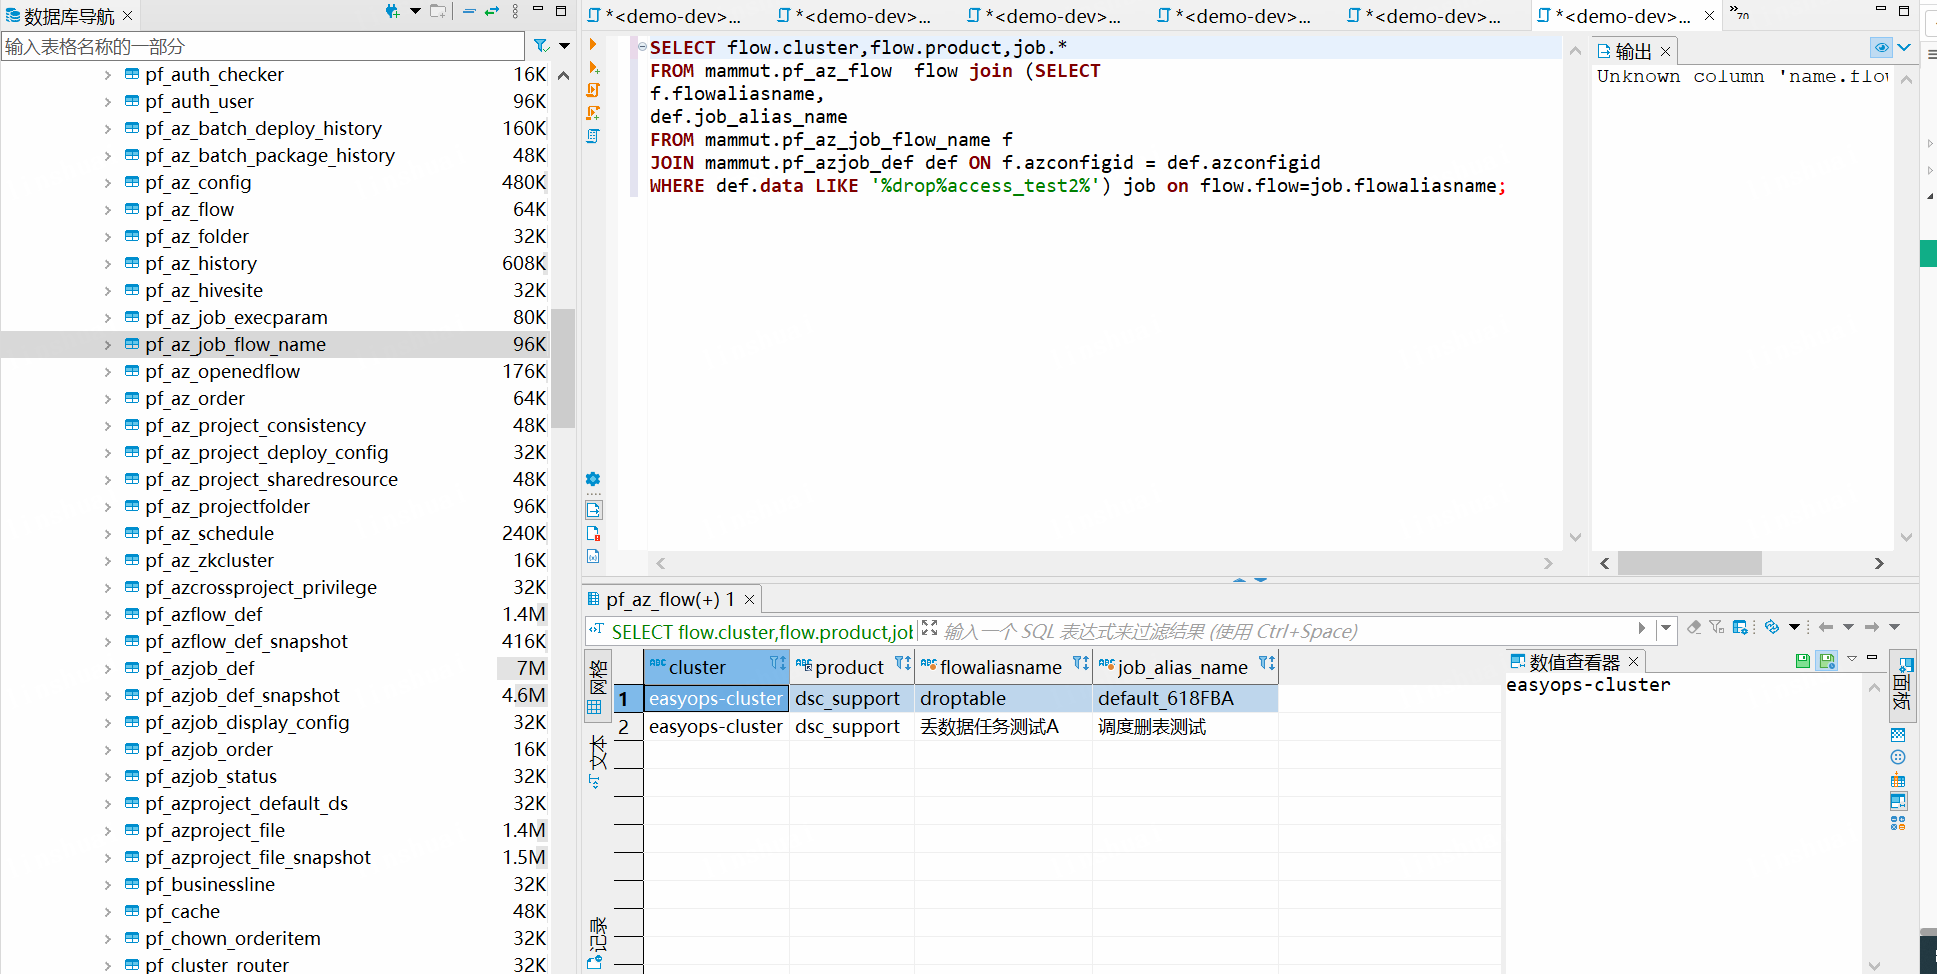1937x974 pixels.
Task: Sort by cluster column sort icon
Action: click(x=777, y=663)
